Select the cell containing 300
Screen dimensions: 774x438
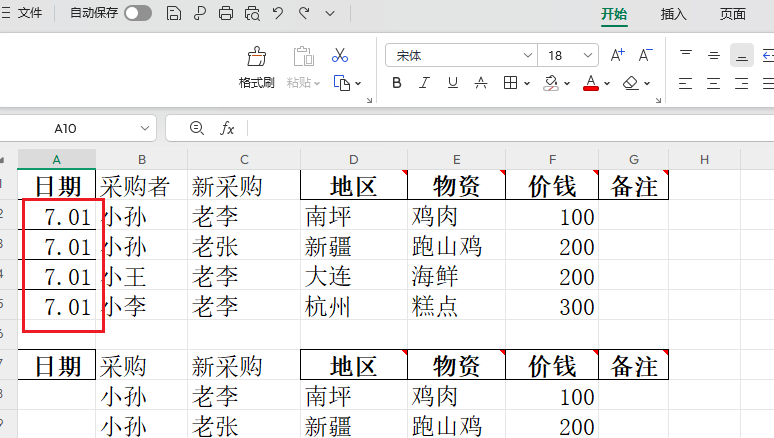click(552, 307)
